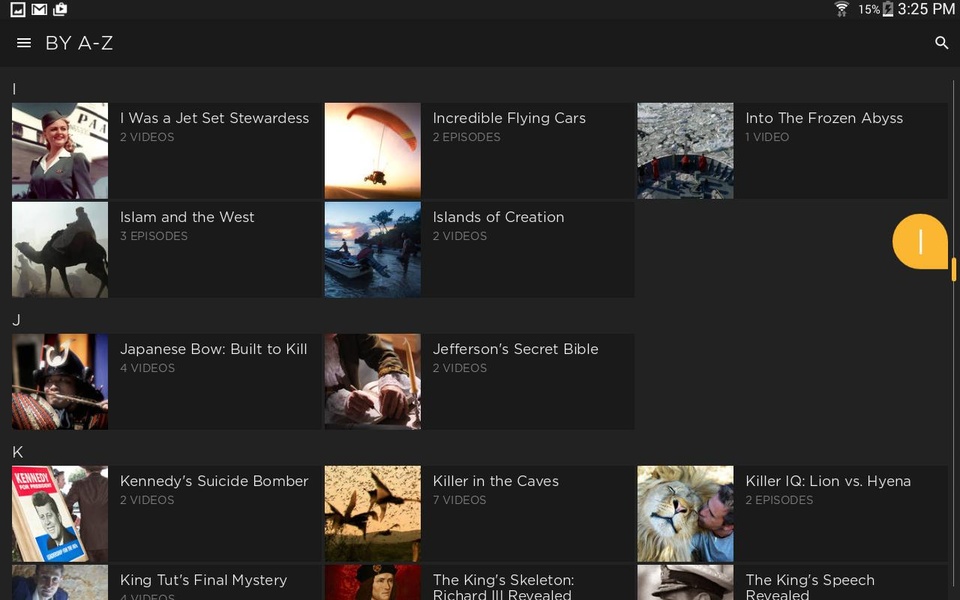Select 'Killer in the Caves' title
The height and width of the screenshot is (600, 960).
coord(496,481)
